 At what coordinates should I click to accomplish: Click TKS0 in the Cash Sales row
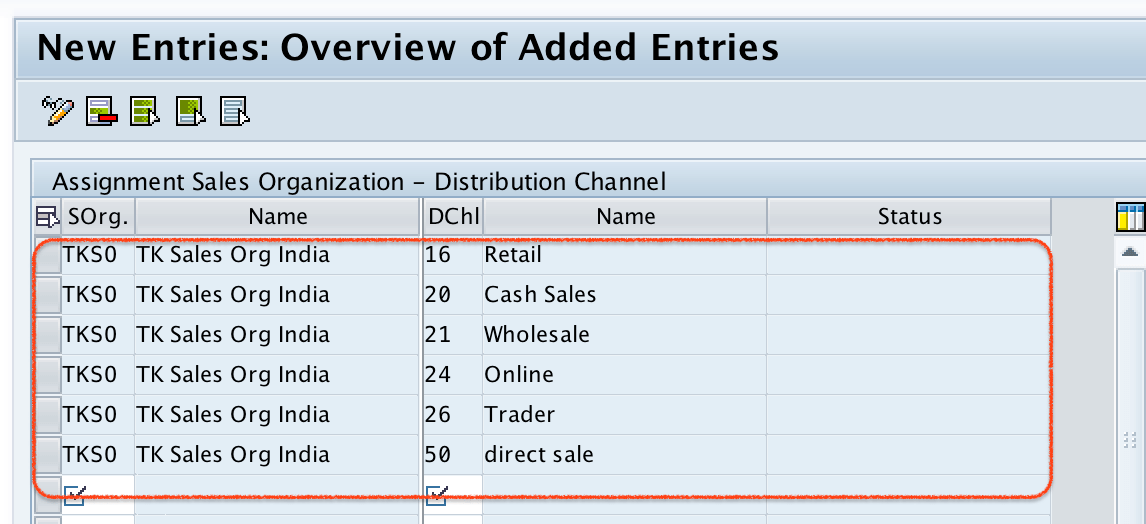click(90, 295)
